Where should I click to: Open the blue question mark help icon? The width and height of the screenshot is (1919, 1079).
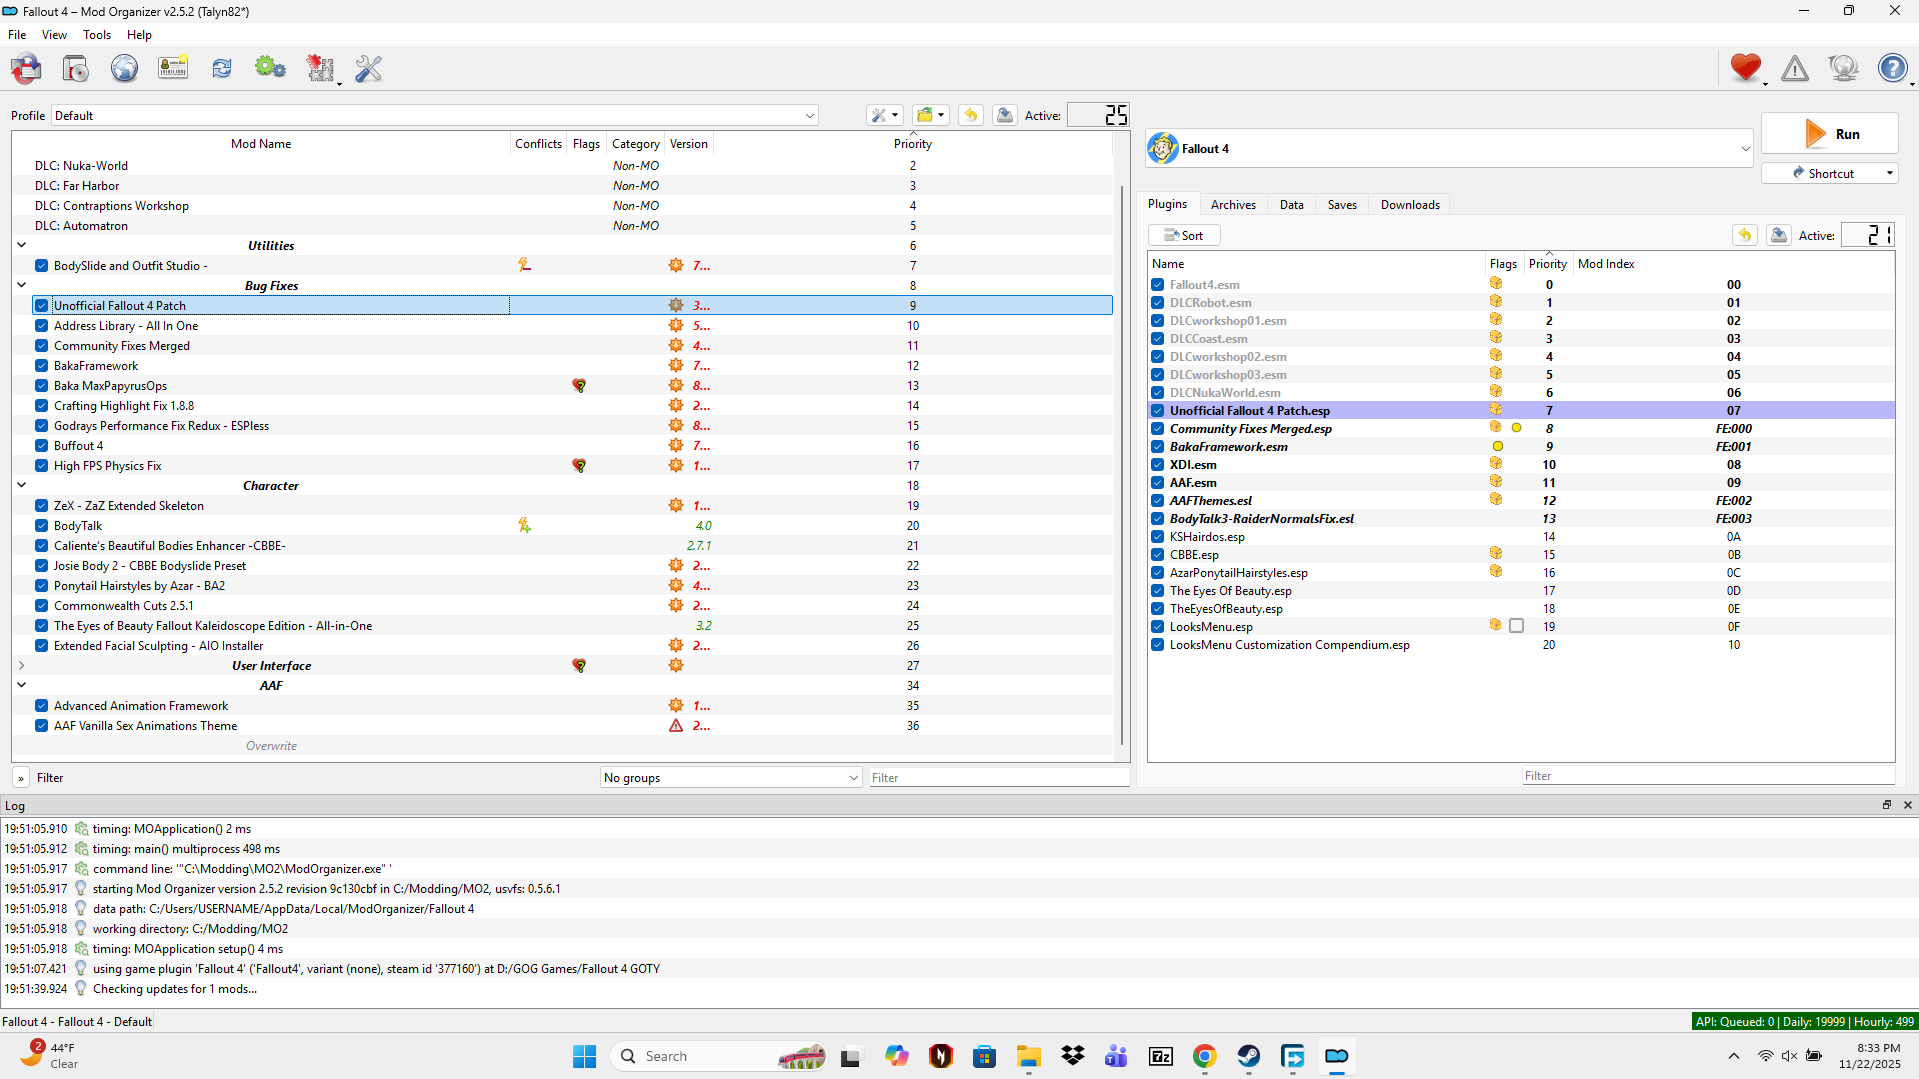(1892, 68)
